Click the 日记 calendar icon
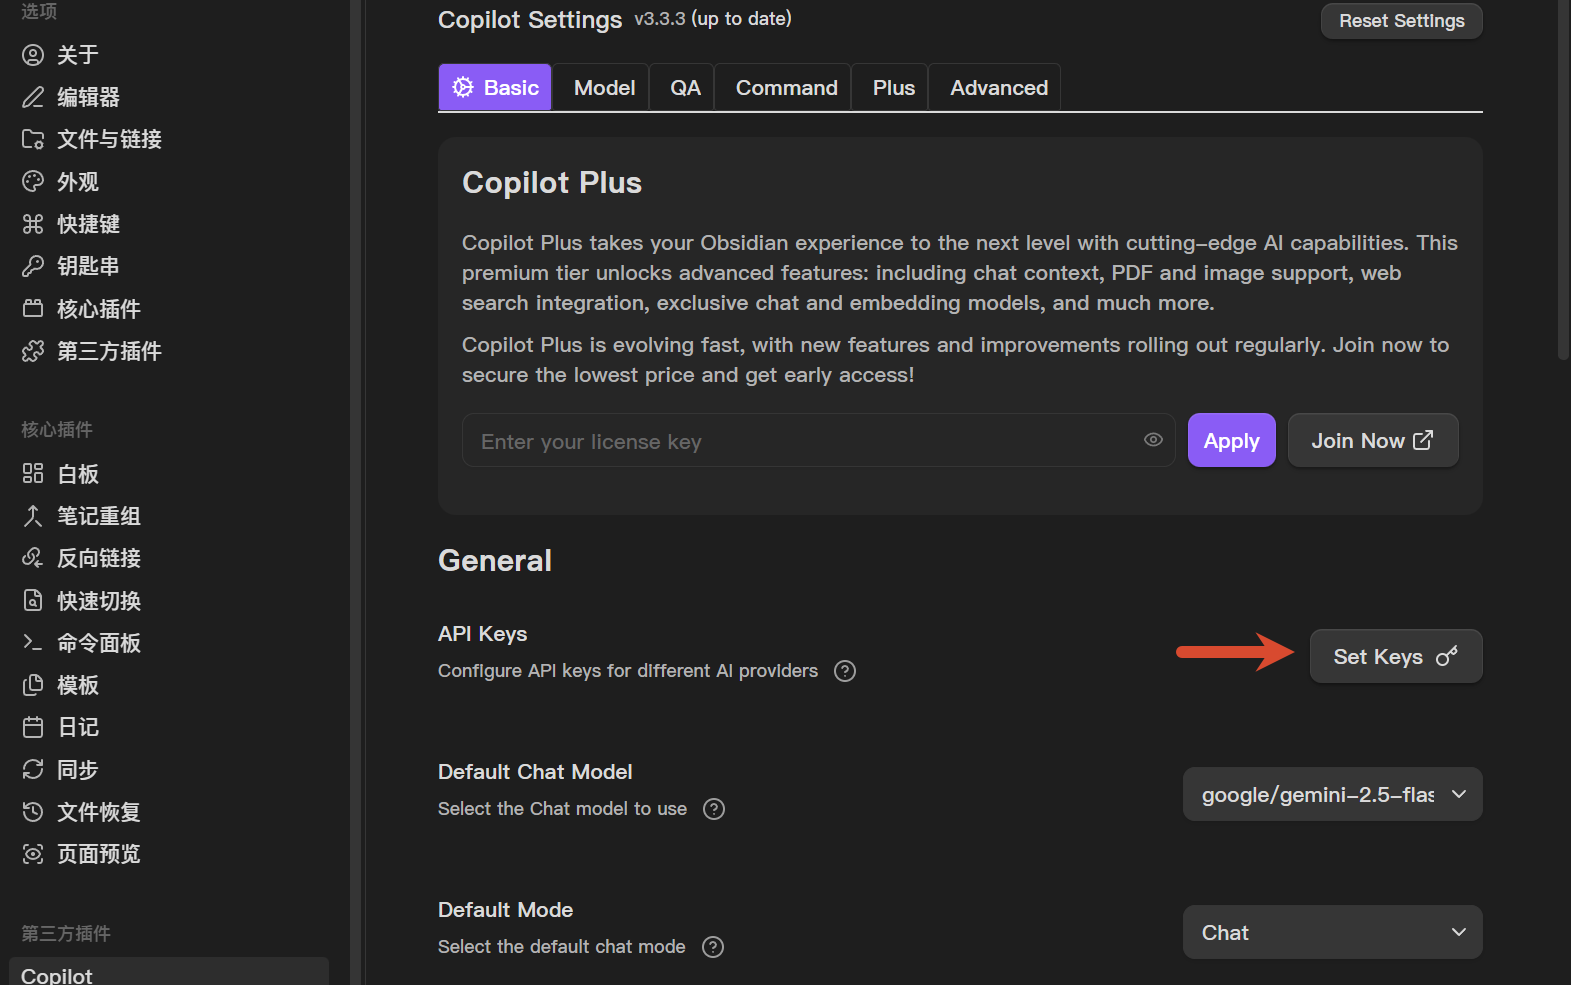 [33, 727]
